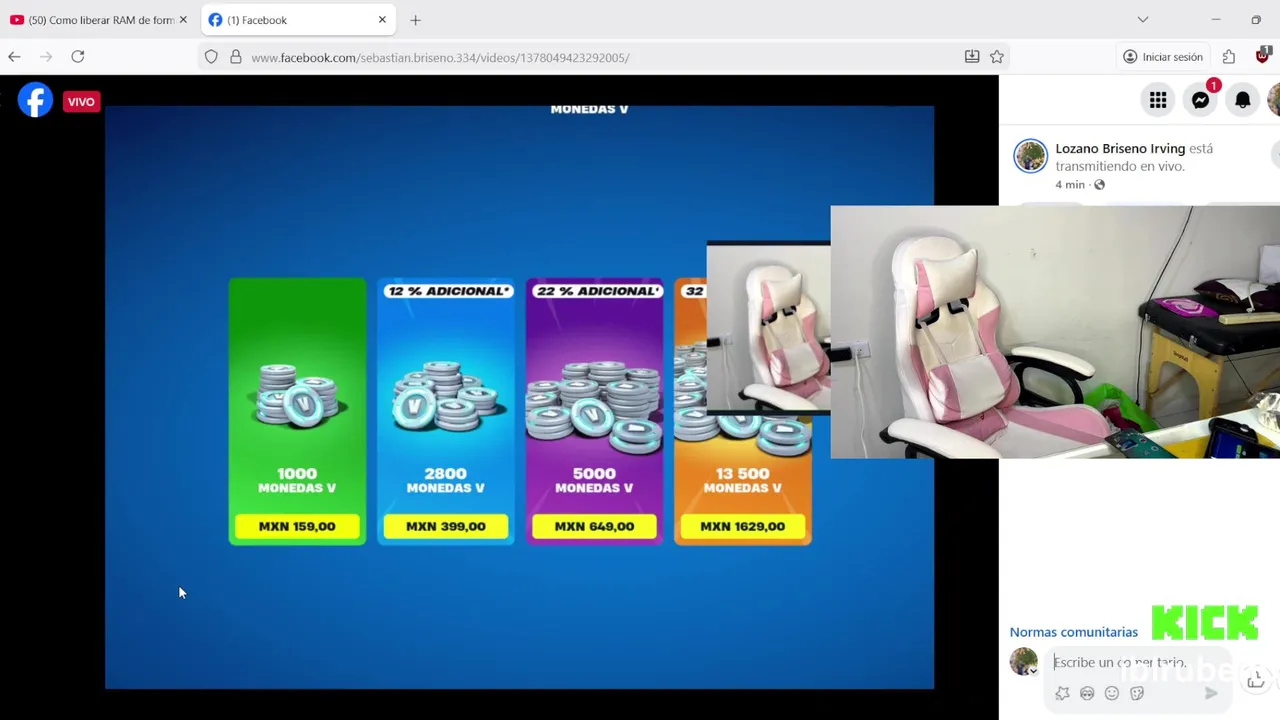Open the shield tracking protection icon

(x=211, y=57)
